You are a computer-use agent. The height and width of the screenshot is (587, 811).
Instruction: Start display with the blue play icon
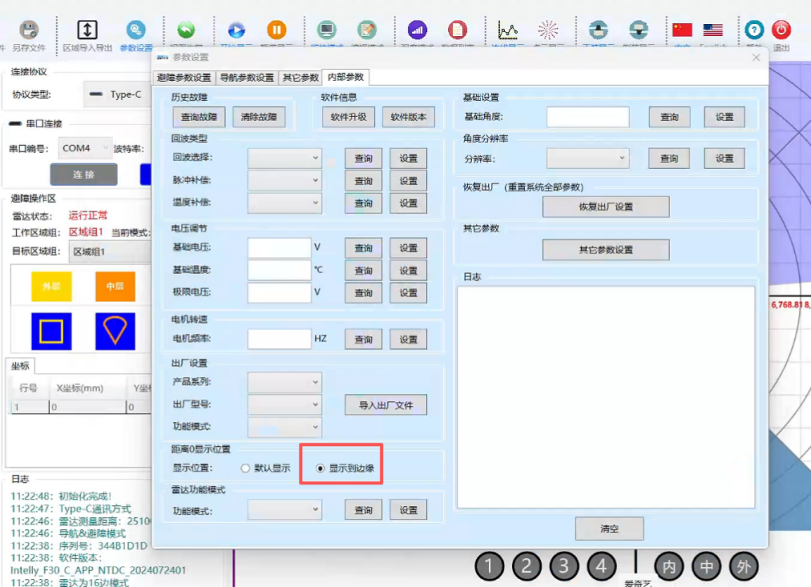236,30
